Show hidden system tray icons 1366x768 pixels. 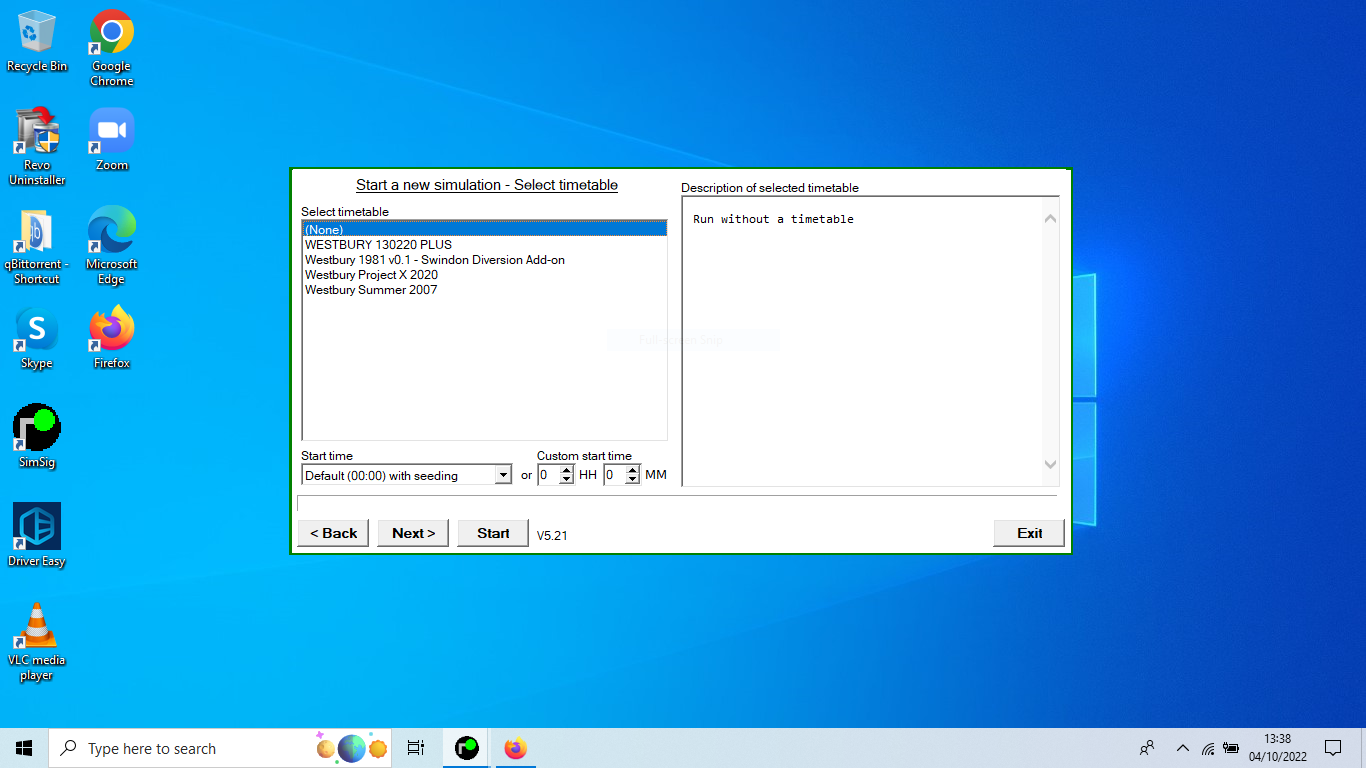click(x=1182, y=748)
